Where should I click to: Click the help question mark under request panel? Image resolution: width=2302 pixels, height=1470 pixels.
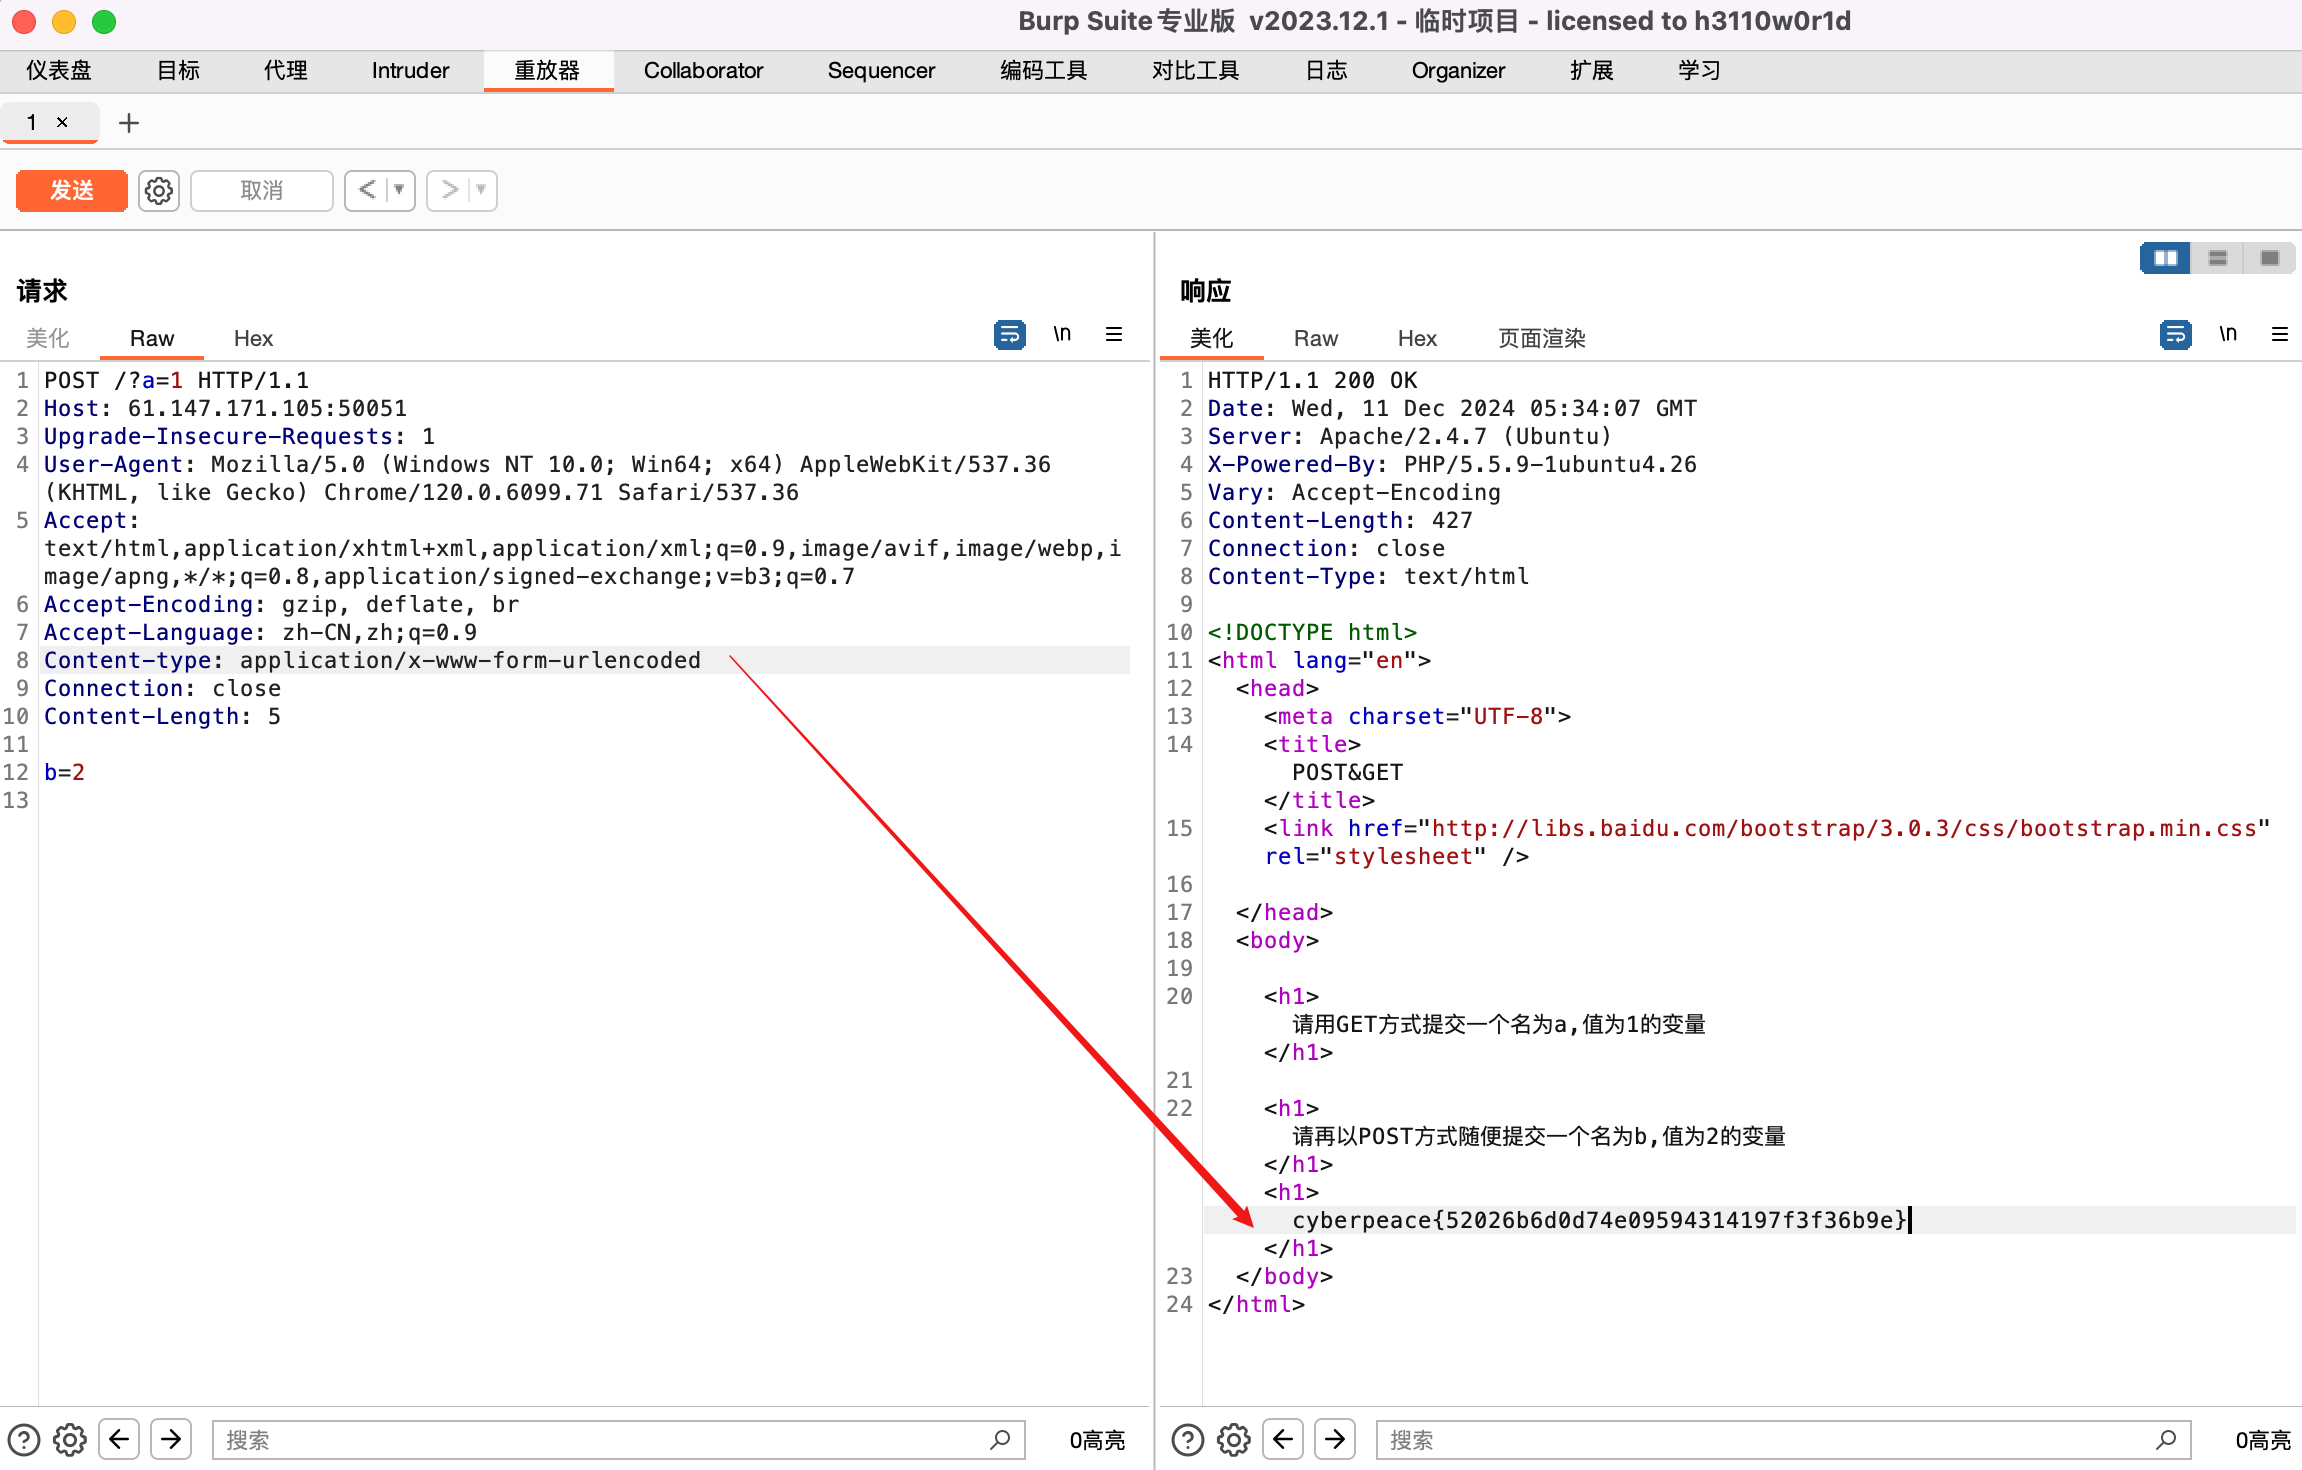[x=22, y=1439]
